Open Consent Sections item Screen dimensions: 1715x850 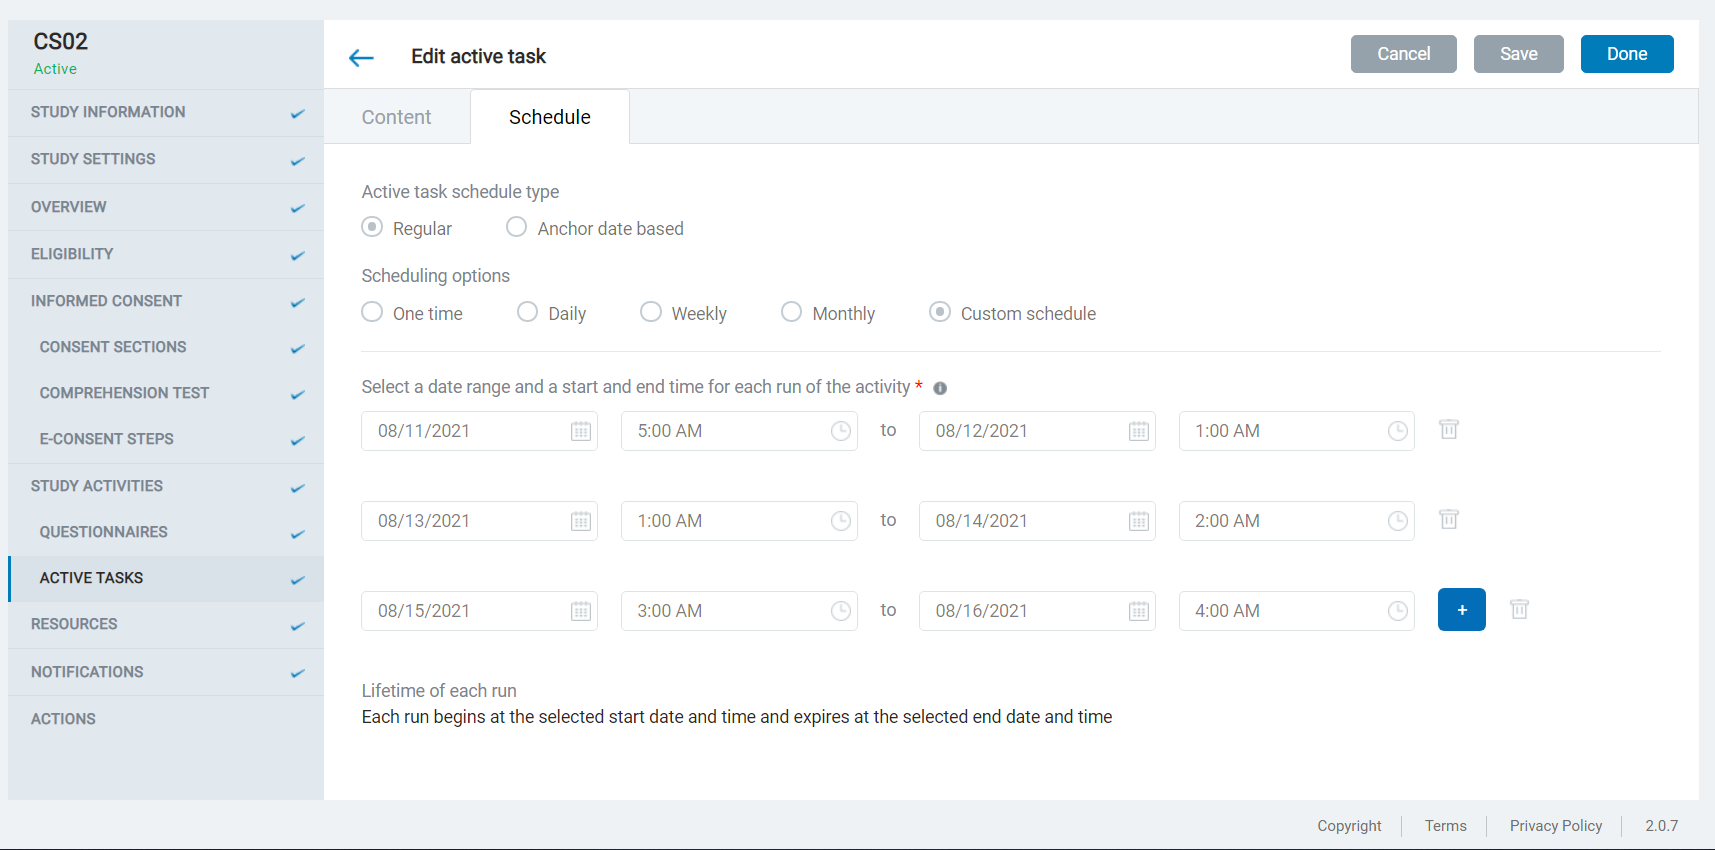[166, 347]
